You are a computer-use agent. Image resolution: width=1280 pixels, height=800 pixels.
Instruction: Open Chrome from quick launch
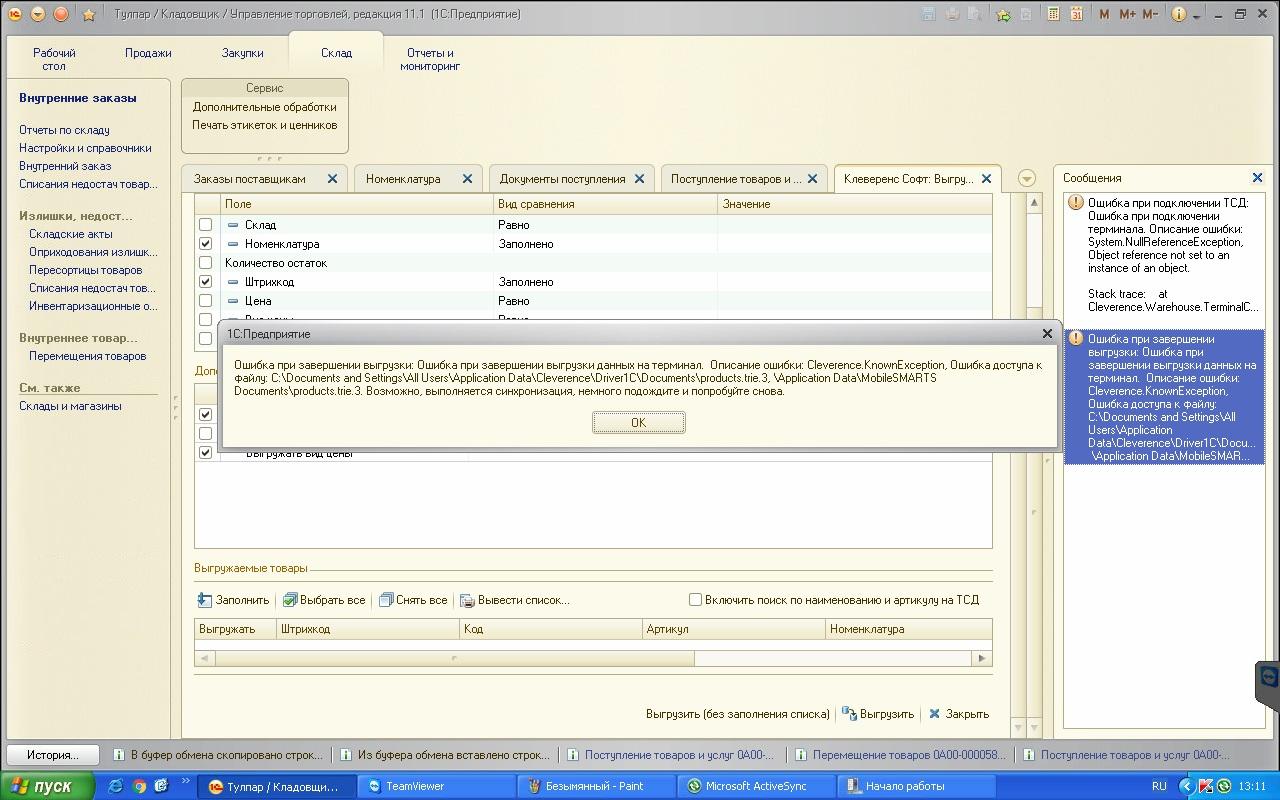(x=140, y=786)
